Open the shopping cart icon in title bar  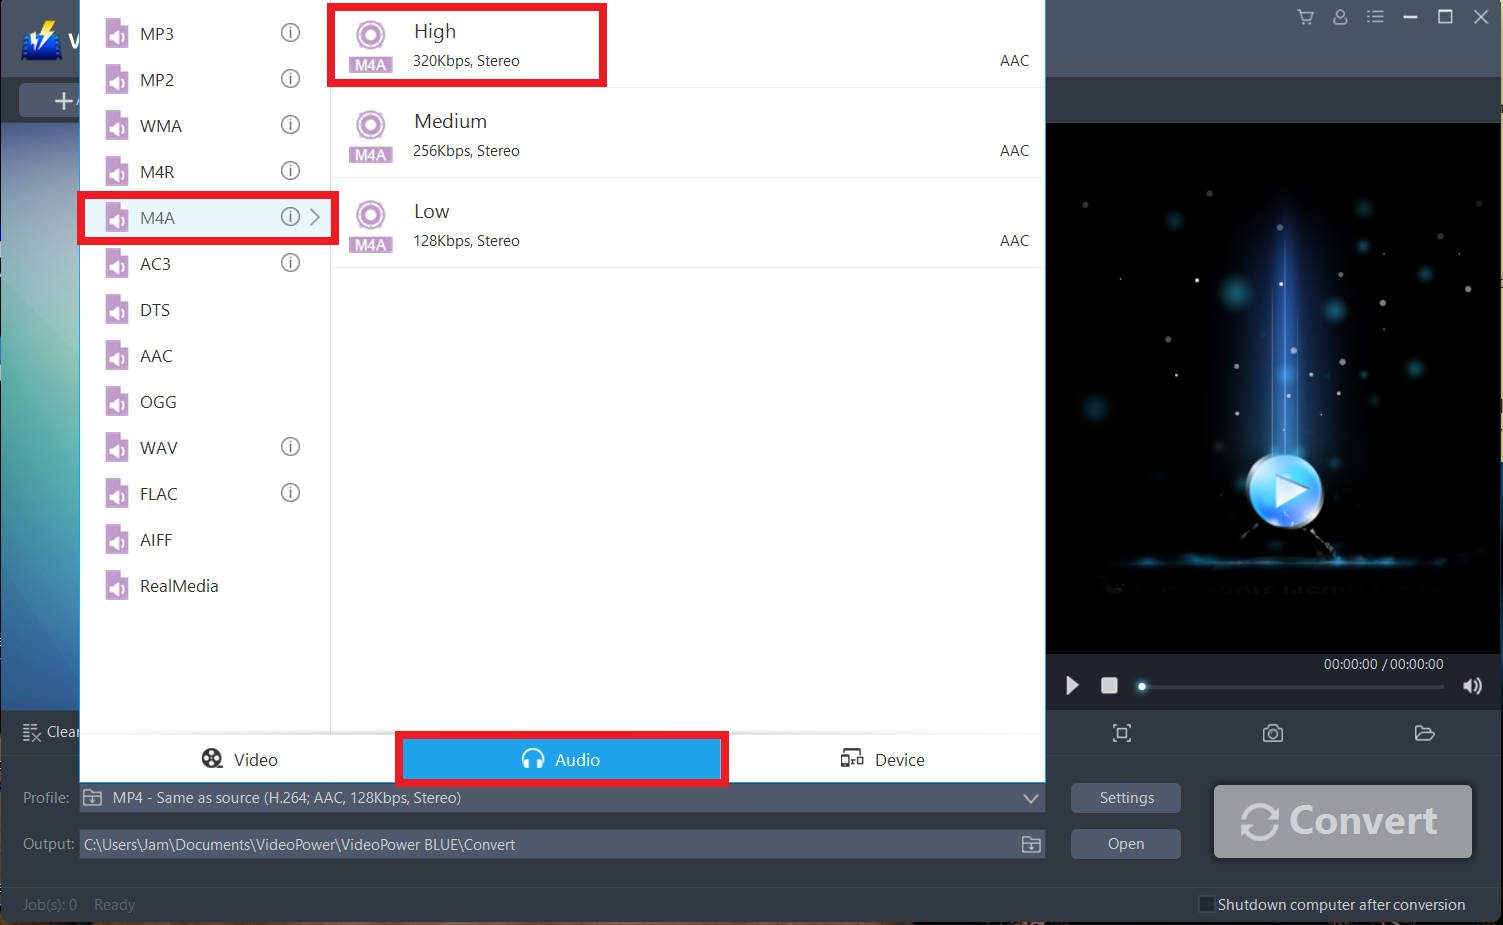click(1305, 17)
